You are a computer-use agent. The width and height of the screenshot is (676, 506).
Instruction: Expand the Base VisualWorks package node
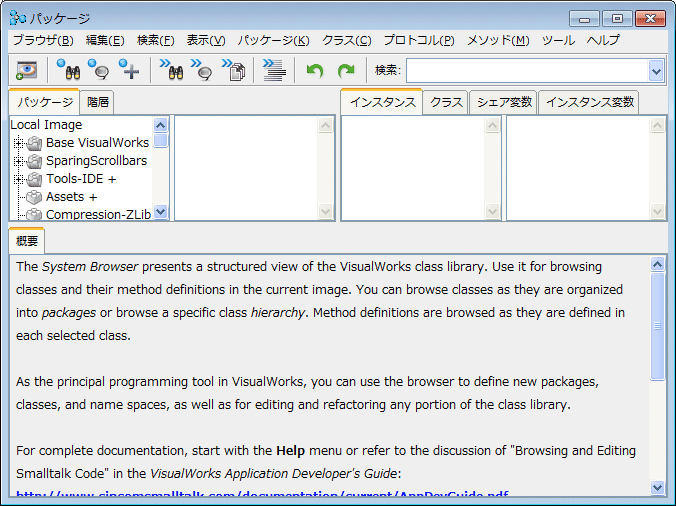pos(18,143)
